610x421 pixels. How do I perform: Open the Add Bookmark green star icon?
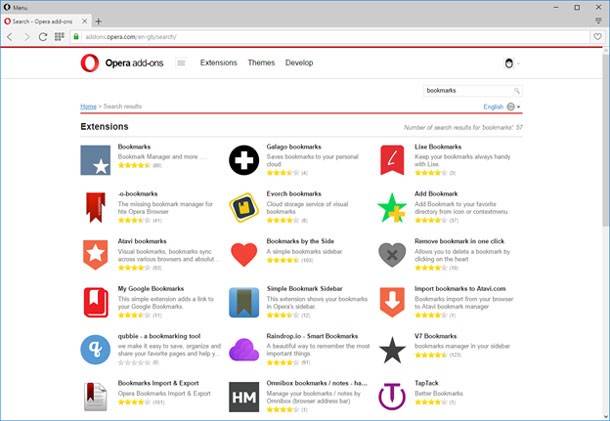pos(392,208)
